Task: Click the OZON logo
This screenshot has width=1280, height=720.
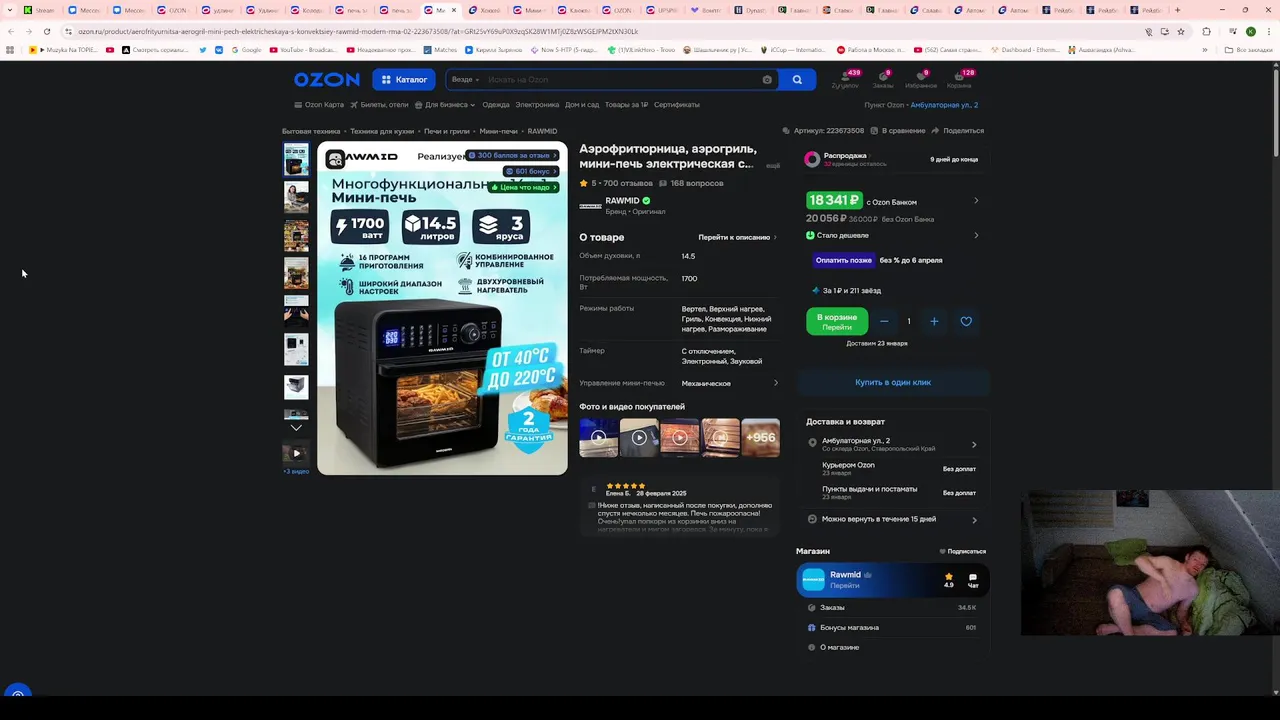Action: pyautogui.click(x=327, y=80)
